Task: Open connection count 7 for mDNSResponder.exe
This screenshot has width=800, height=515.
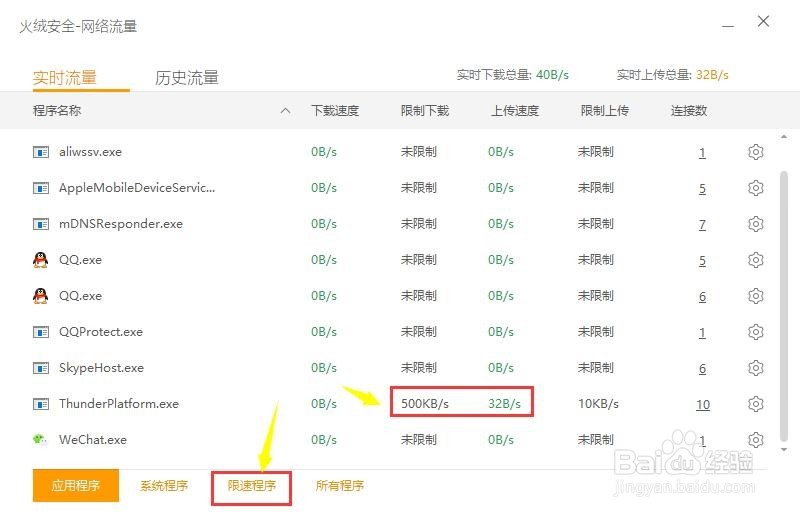Action: click(702, 225)
